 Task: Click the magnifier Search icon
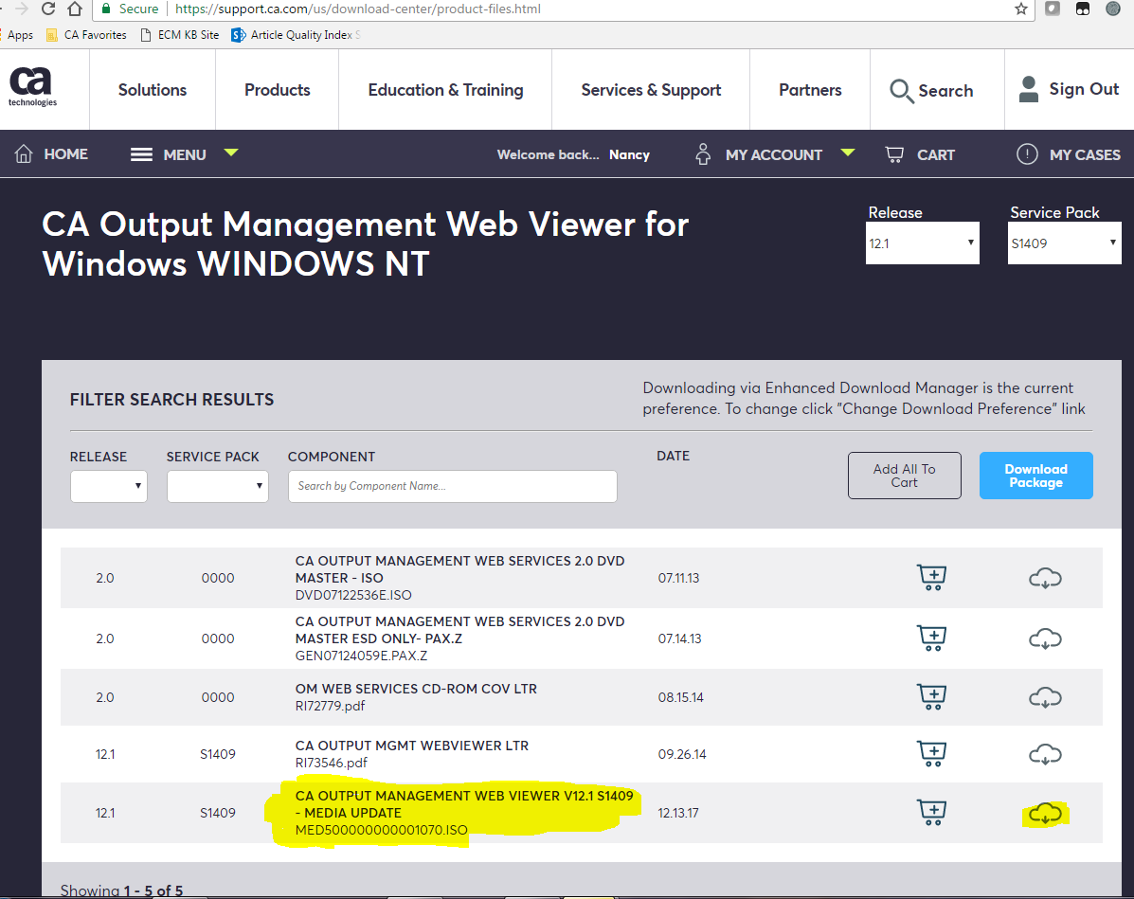(901, 91)
